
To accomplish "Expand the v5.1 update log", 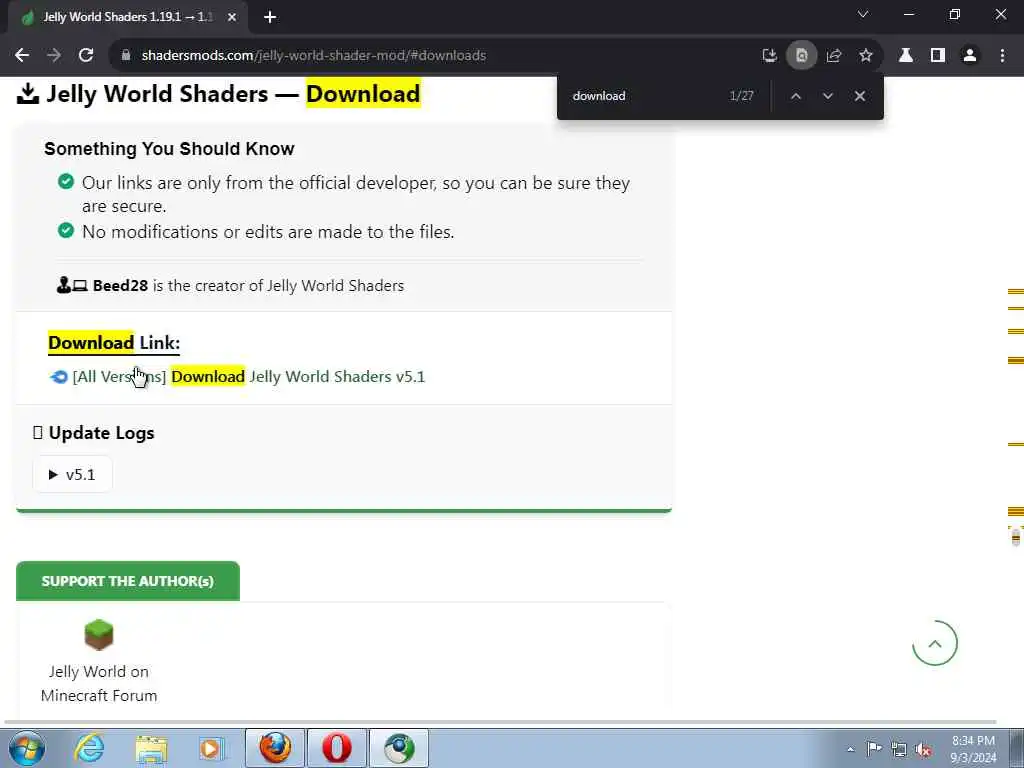I will [x=72, y=475].
